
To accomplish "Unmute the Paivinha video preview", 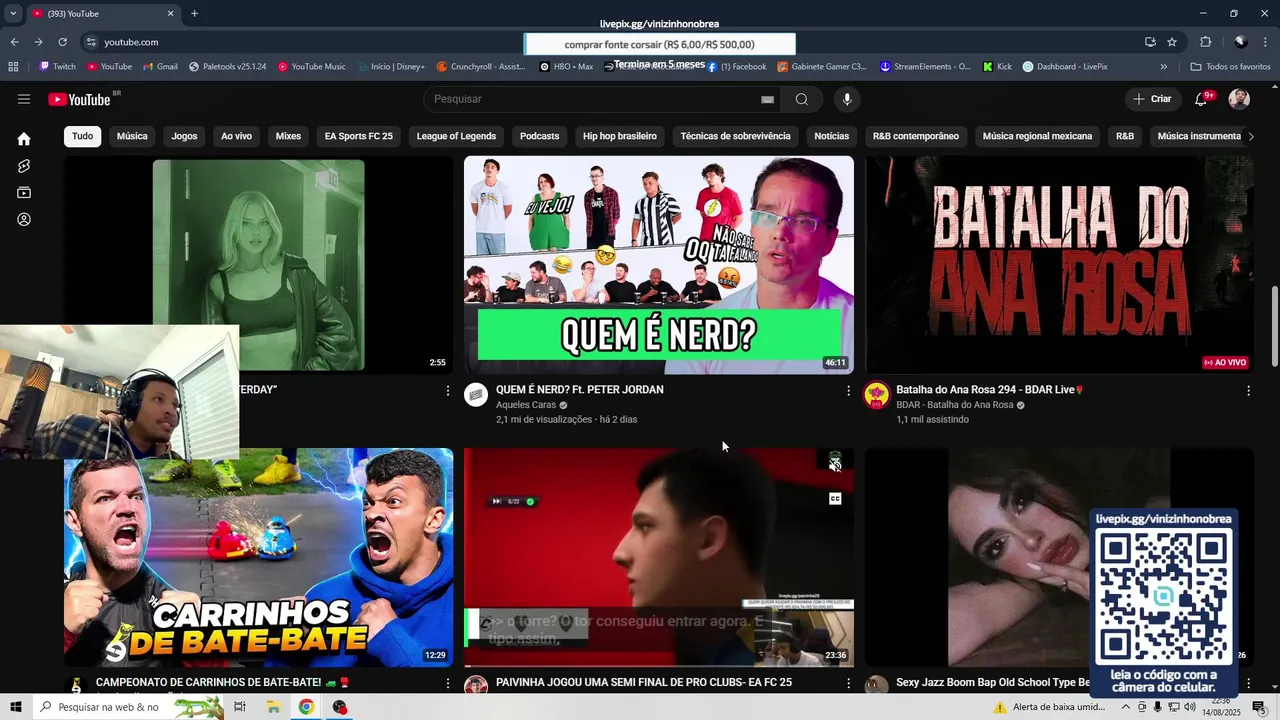I will pos(835,464).
